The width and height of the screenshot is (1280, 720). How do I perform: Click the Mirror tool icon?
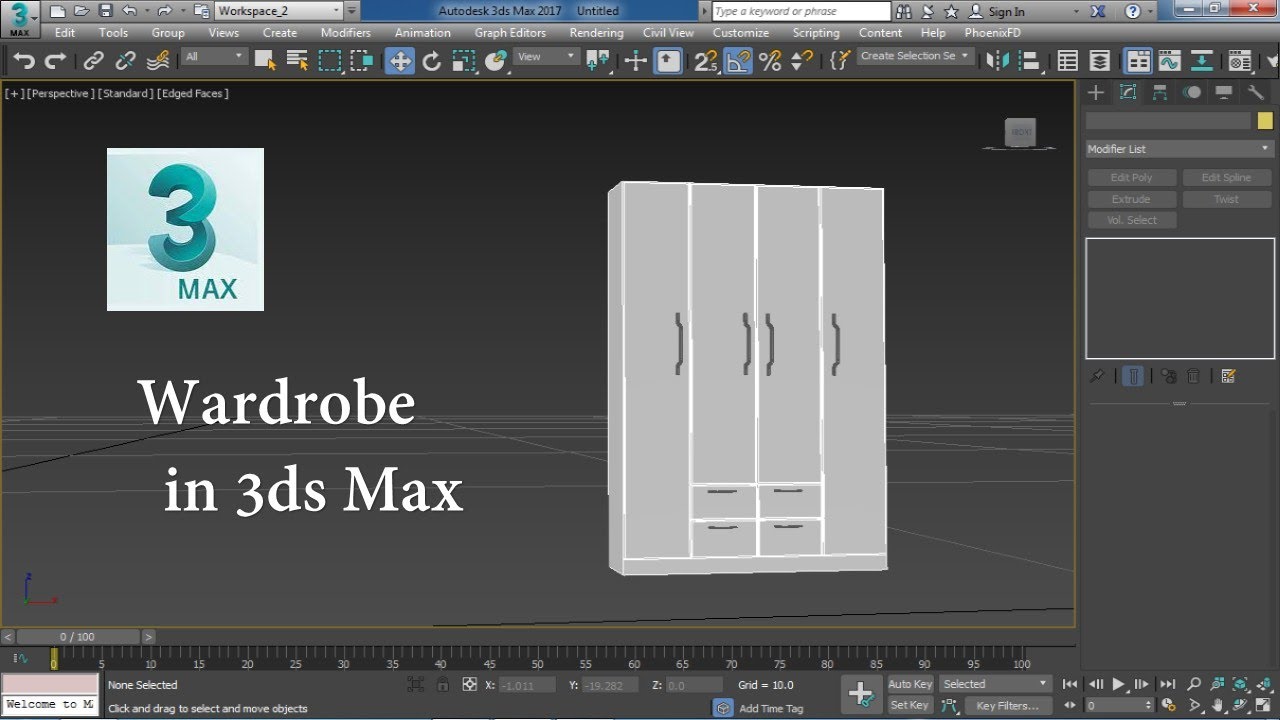(x=998, y=61)
